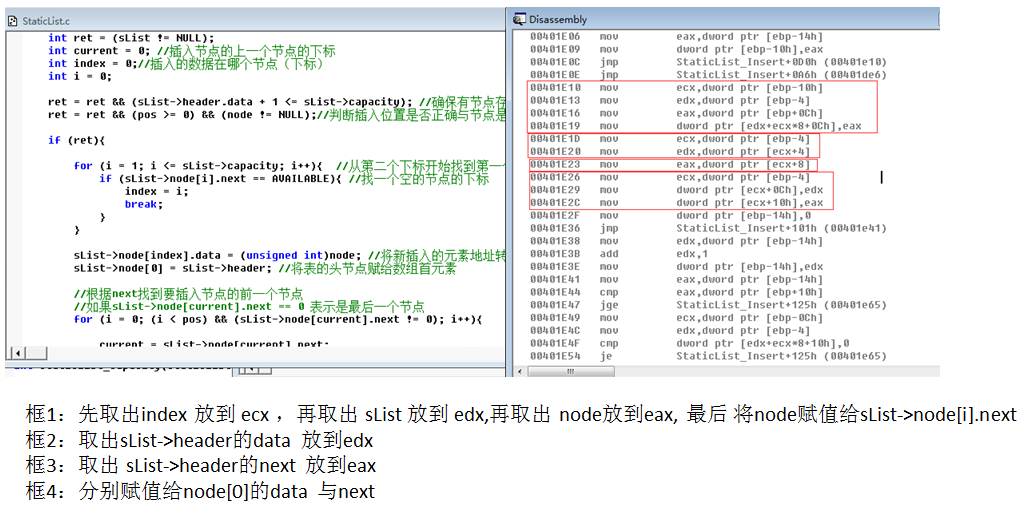Click the 'if (ret){' statement line
The width and height of the screenshot is (1022, 521).
[76, 140]
